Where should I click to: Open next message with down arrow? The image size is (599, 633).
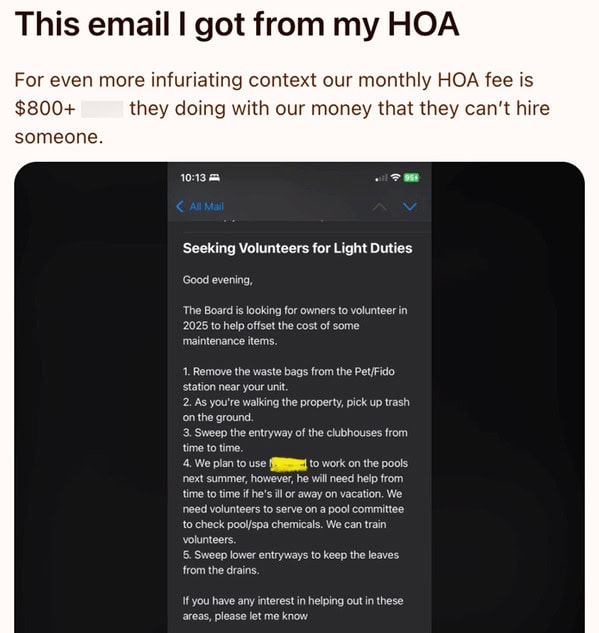coord(410,207)
